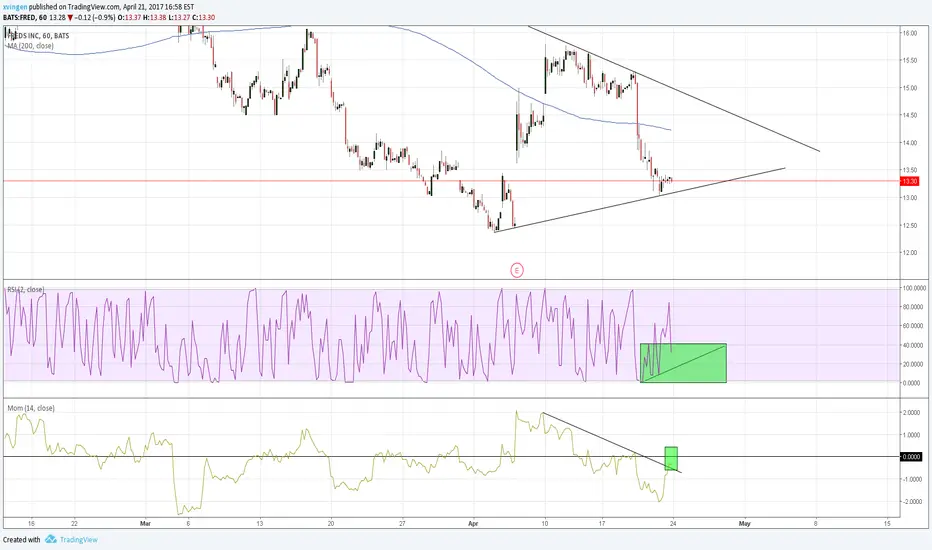The width and height of the screenshot is (932, 550).
Task: Click the red 13.30 price label
Action: point(910,181)
